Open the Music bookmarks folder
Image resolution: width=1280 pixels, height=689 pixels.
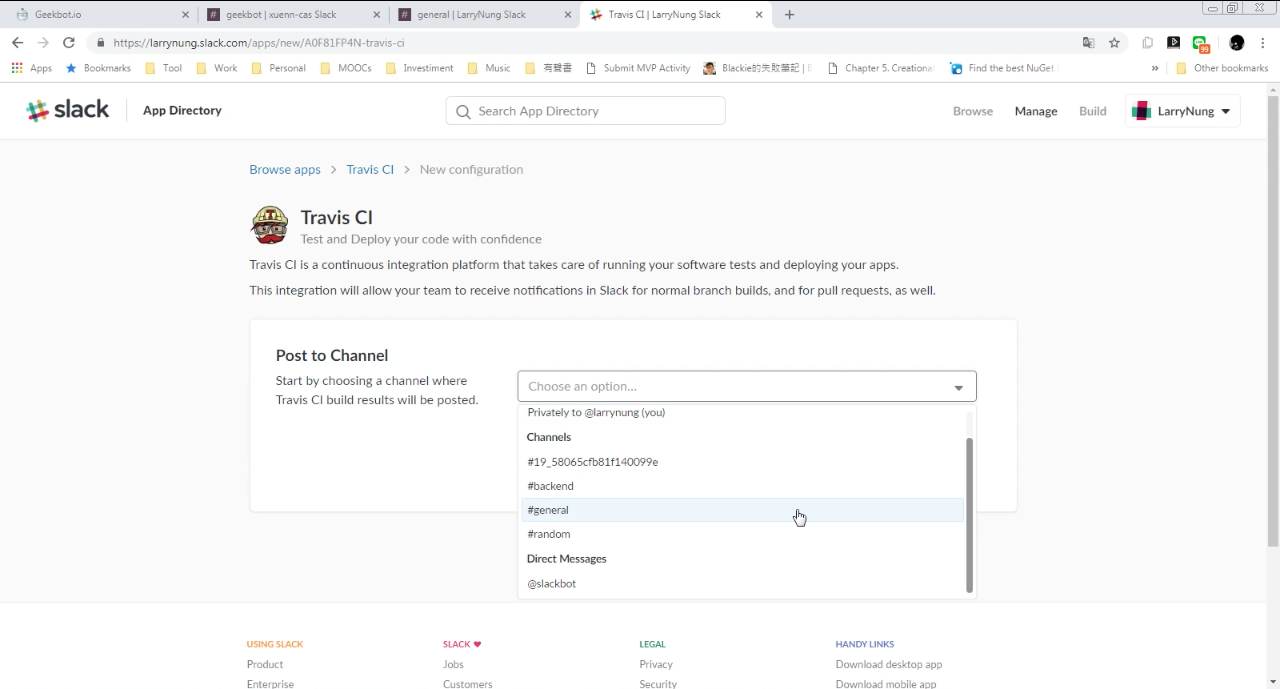click(x=489, y=68)
